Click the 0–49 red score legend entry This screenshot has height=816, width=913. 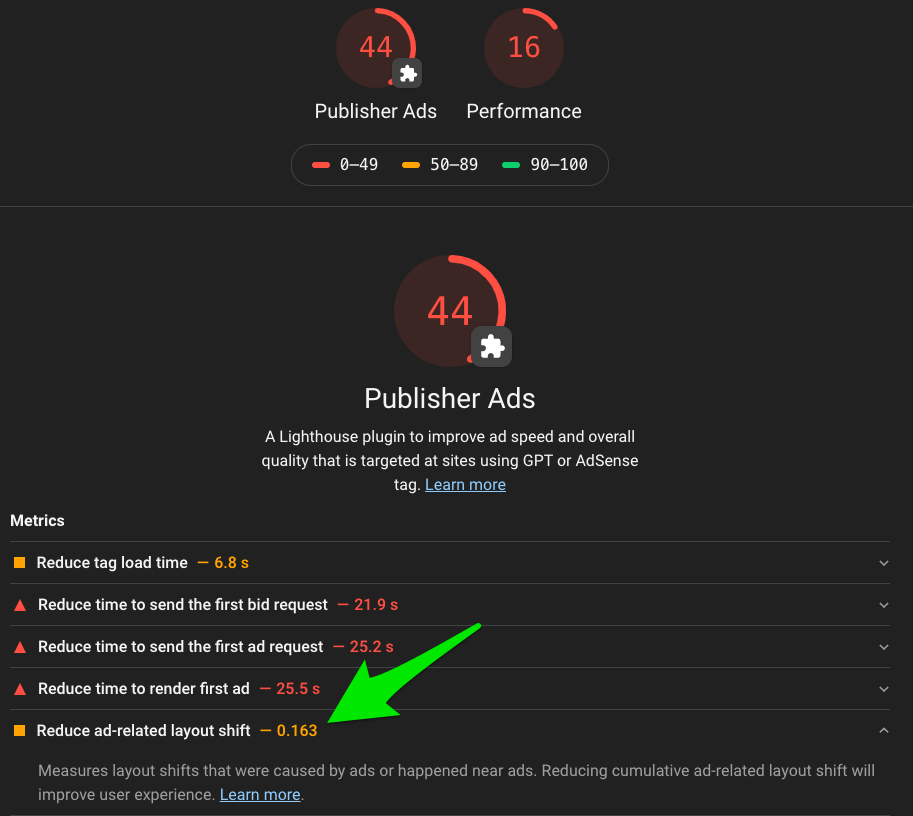[x=345, y=165]
